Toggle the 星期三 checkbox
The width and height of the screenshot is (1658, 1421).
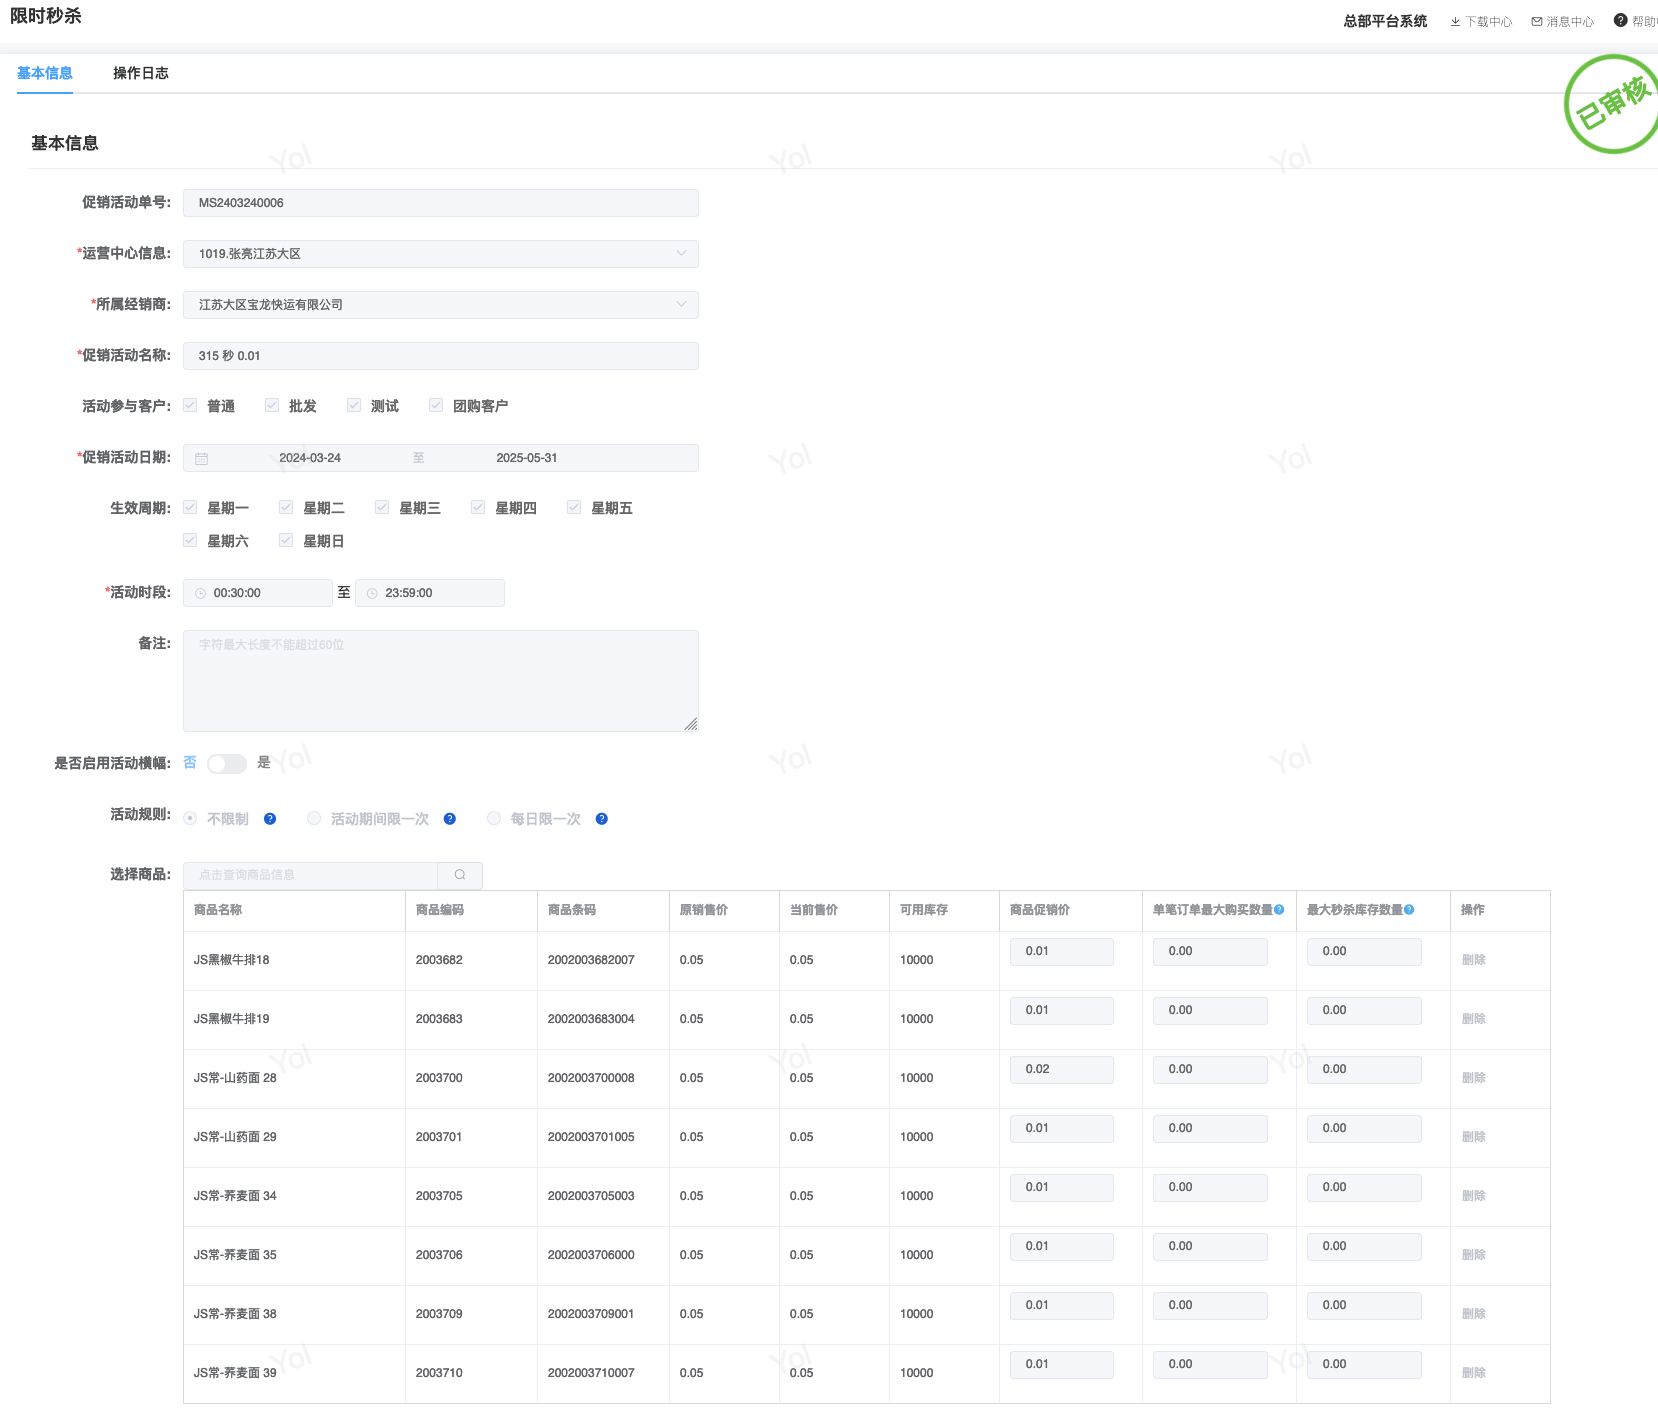382,508
